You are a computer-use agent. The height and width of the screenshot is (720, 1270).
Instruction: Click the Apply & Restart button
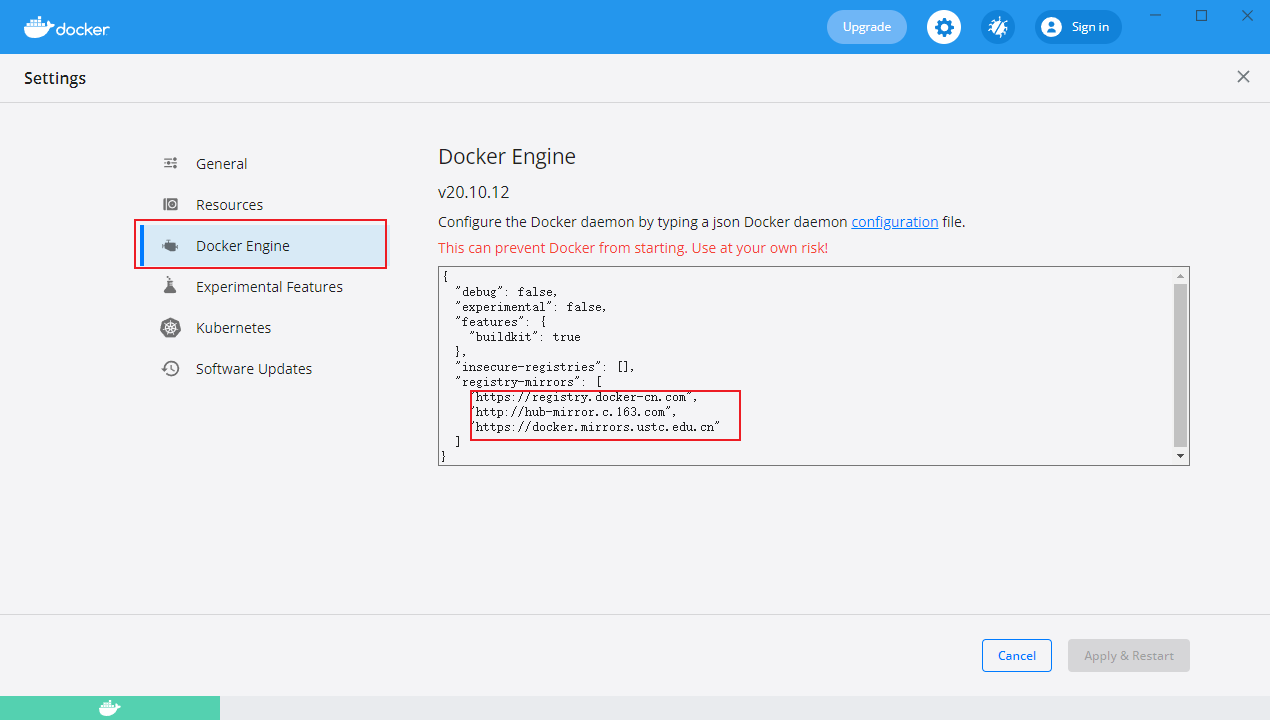[1129, 655]
